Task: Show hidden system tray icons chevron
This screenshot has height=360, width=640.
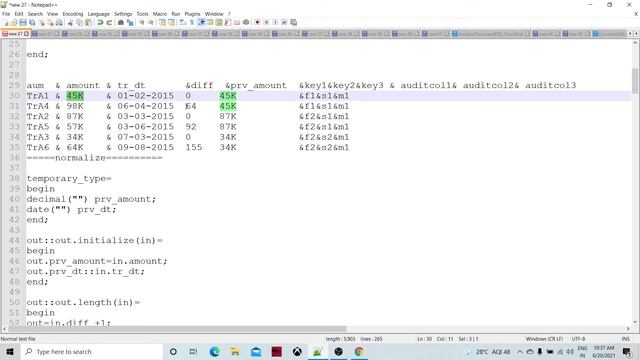Action: click(520, 351)
